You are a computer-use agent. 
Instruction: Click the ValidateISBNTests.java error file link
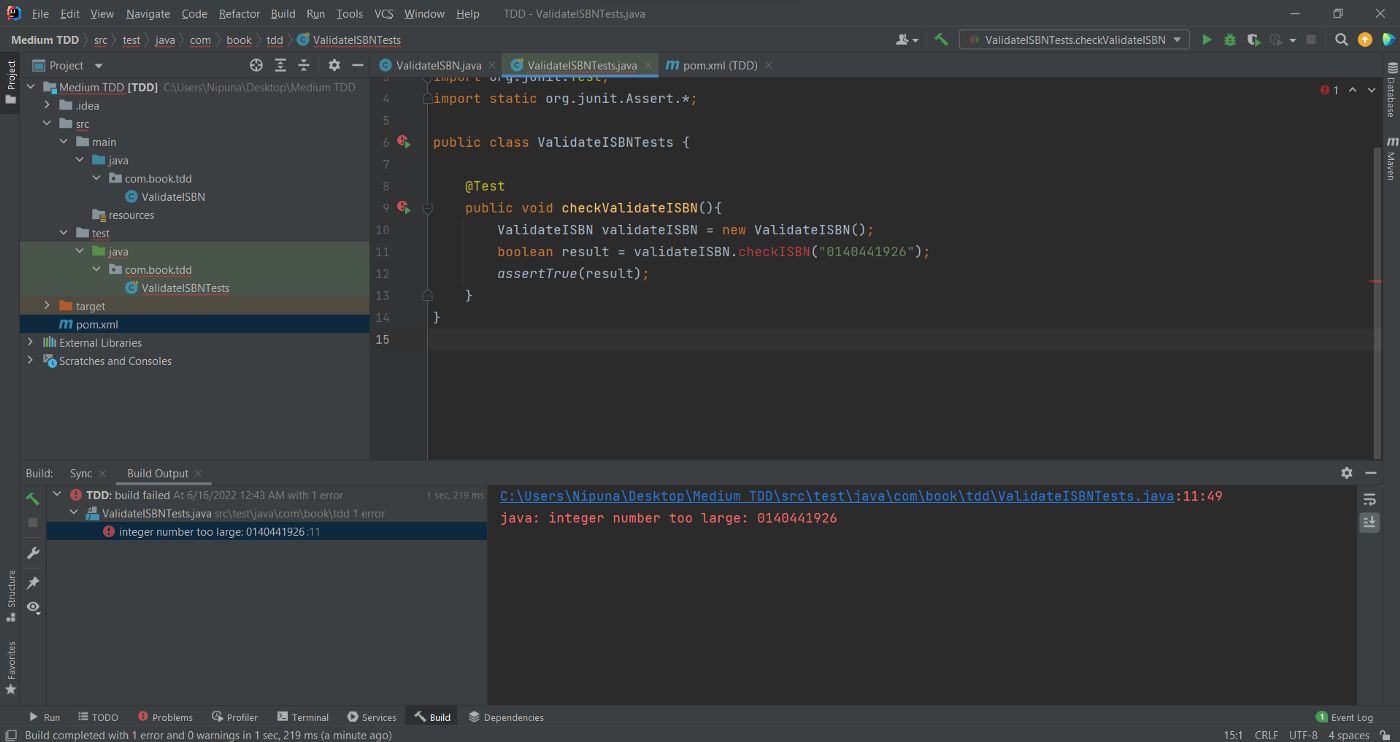(836, 496)
